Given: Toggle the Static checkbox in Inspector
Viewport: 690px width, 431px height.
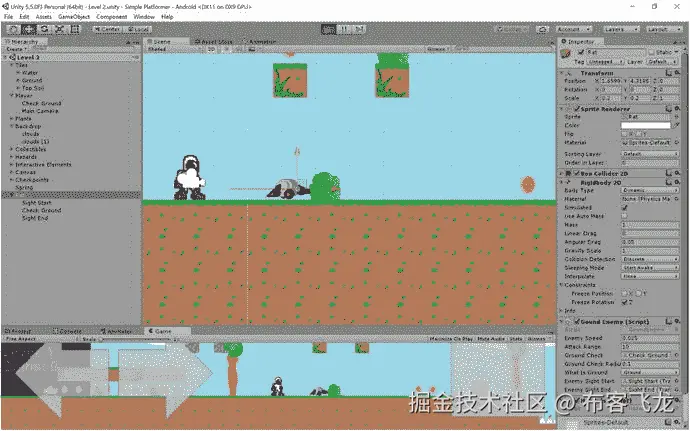Looking at the screenshot, I should click(652, 52).
